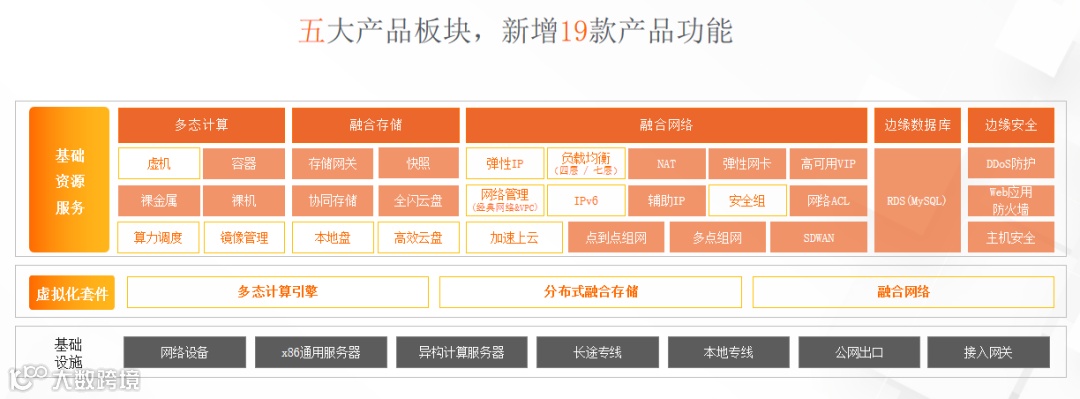Pick the 点到点组网 cell

[x=616, y=238]
